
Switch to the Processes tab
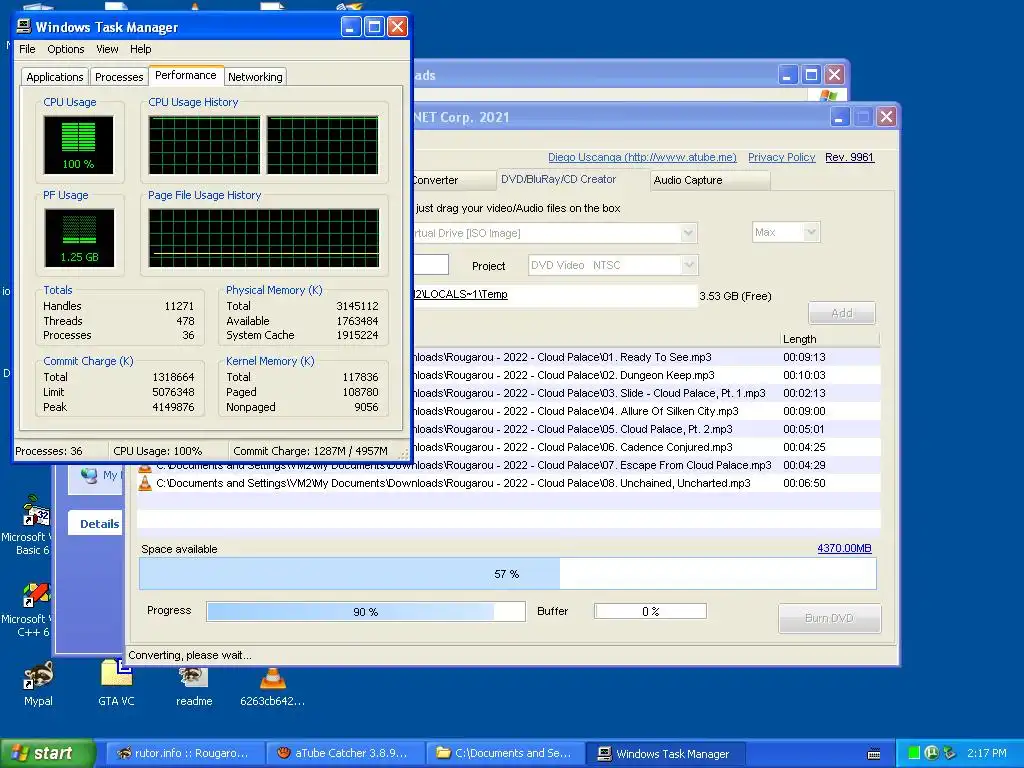click(119, 77)
